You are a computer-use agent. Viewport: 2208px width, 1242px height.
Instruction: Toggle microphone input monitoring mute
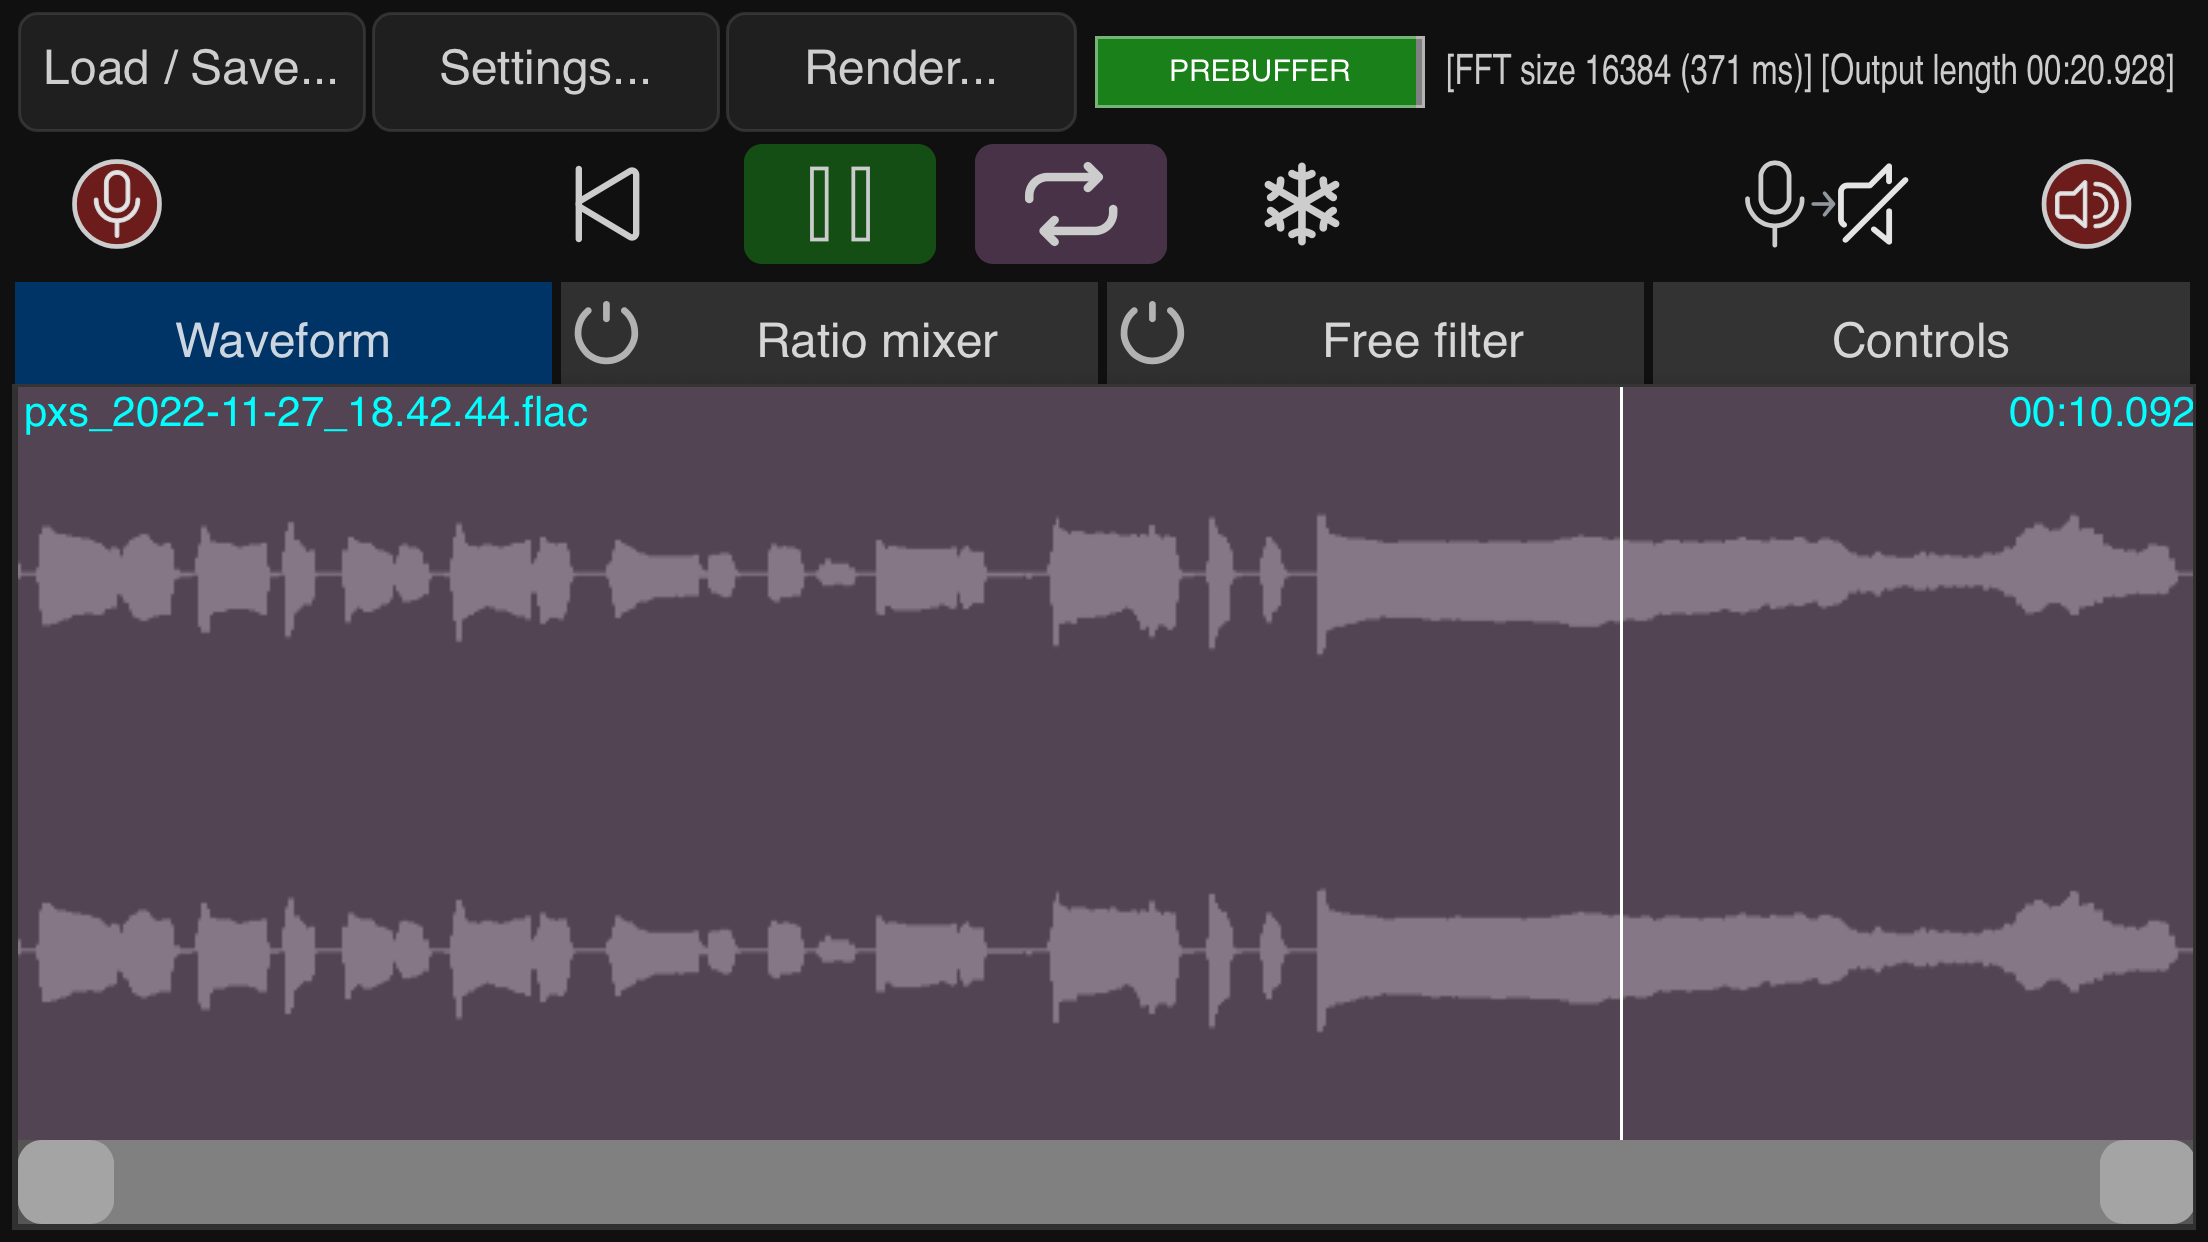pyautogui.click(x=1826, y=204)
